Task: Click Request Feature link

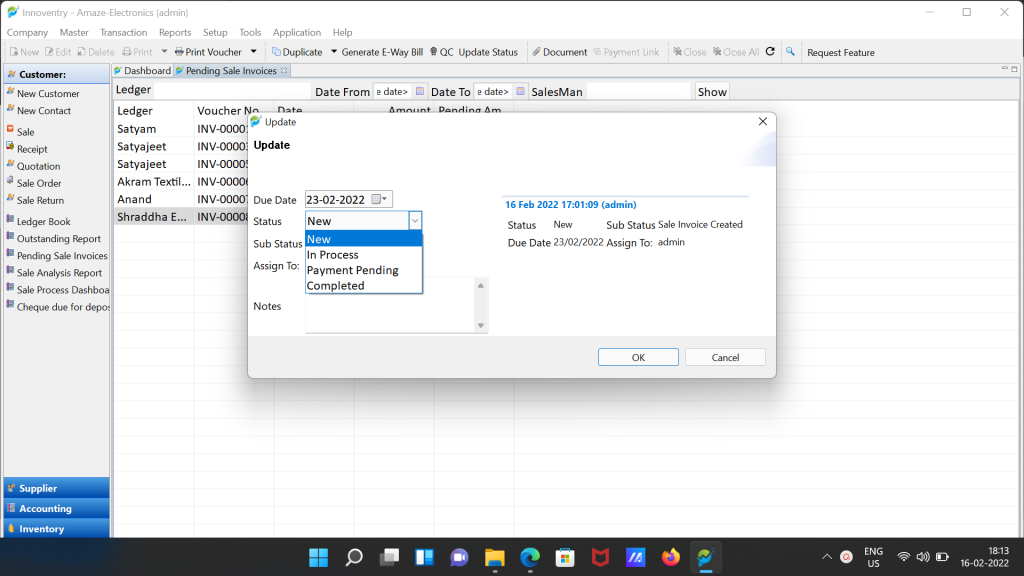Action: pyautogui.click(x=840, y=52)
